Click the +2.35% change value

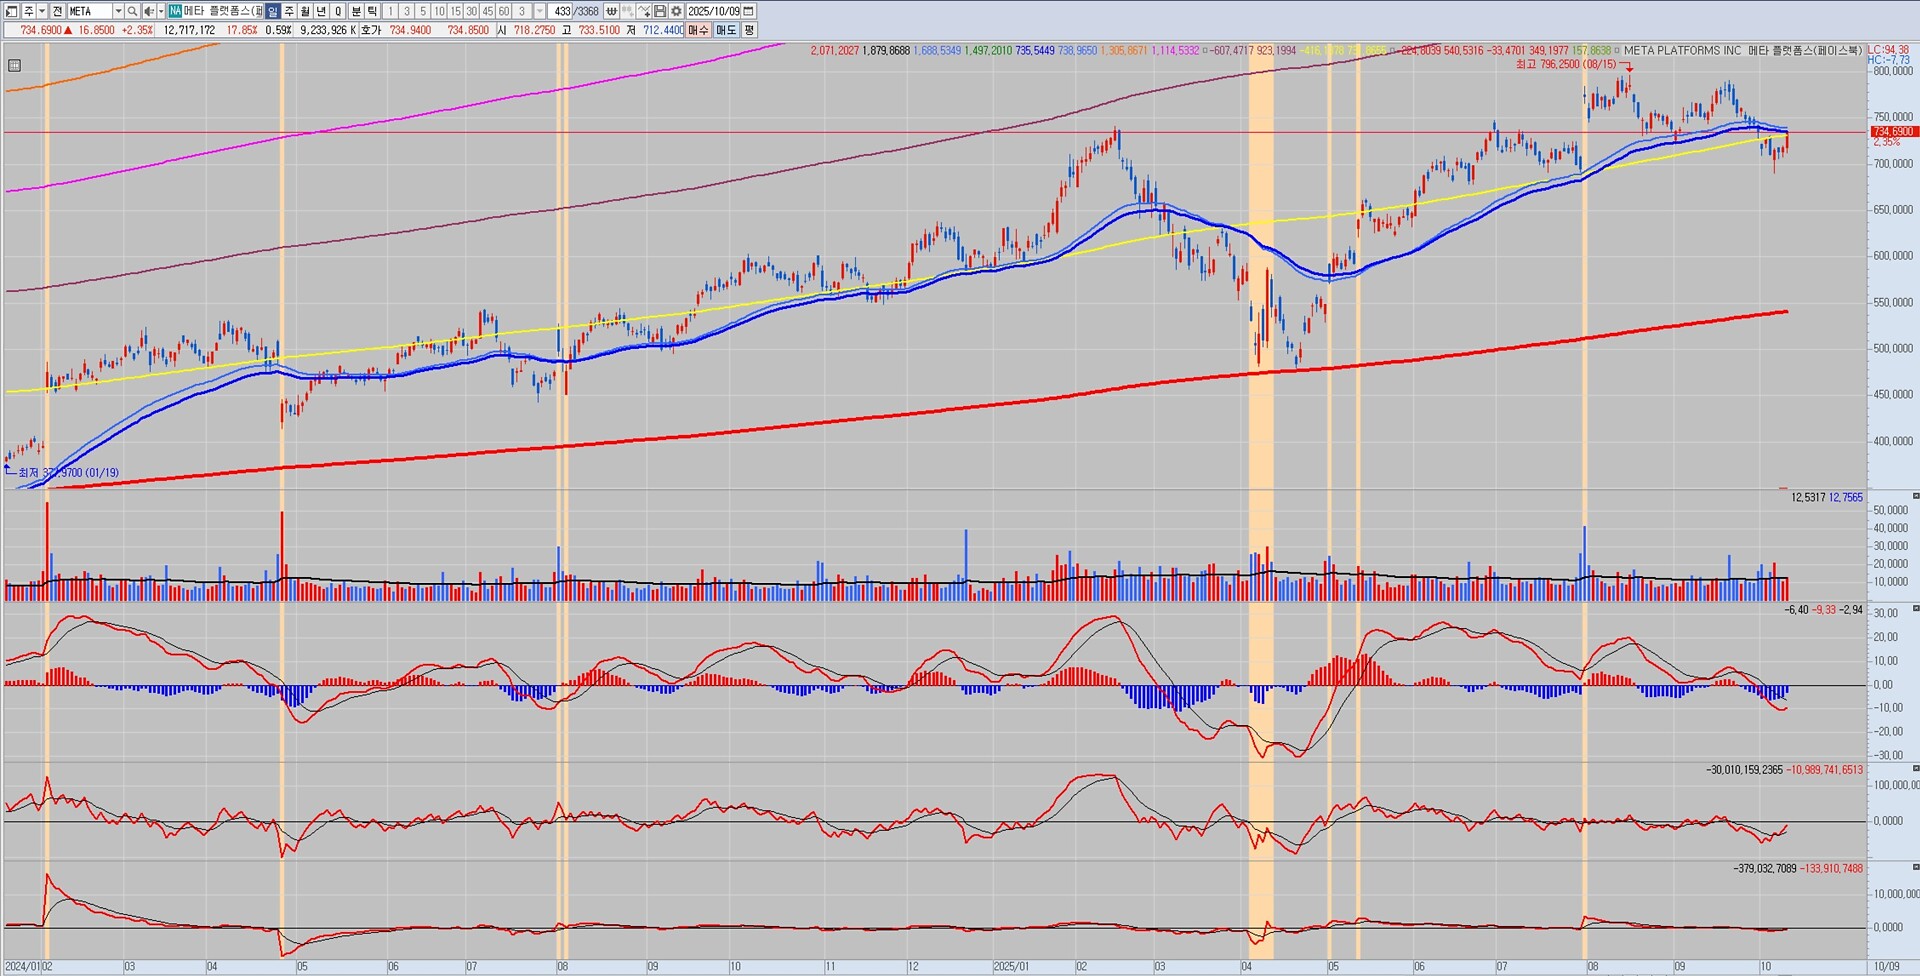pyautogui.click(x=137, y=30)
